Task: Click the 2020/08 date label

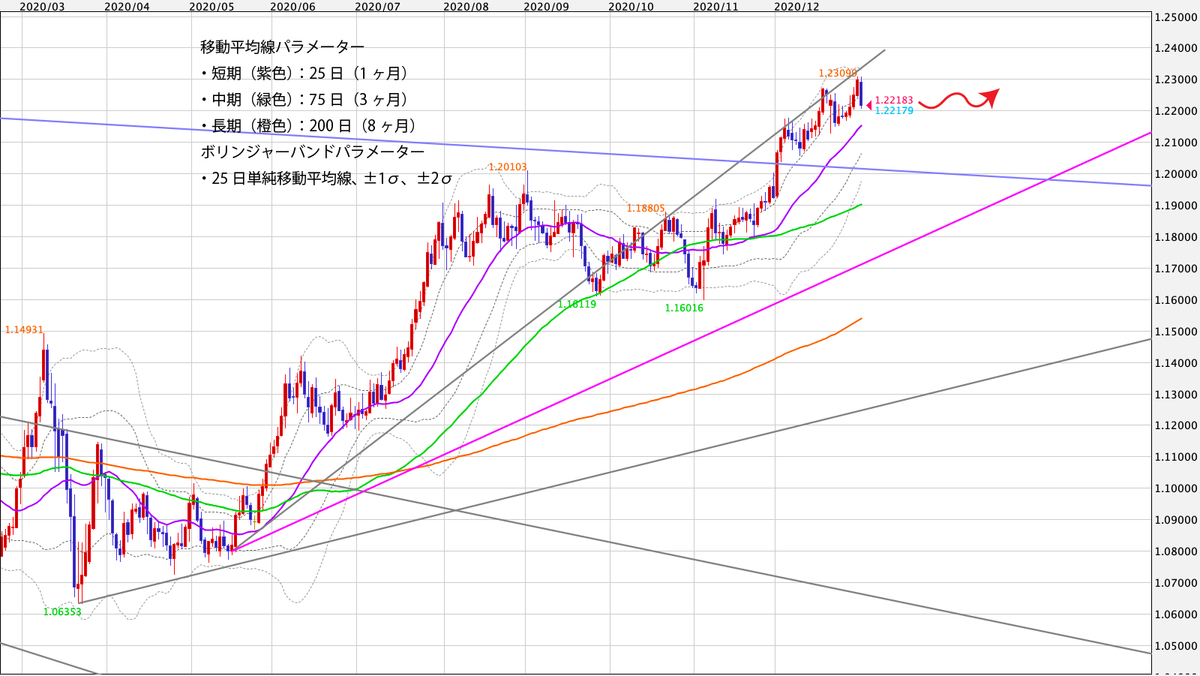Action: (465, 6)
